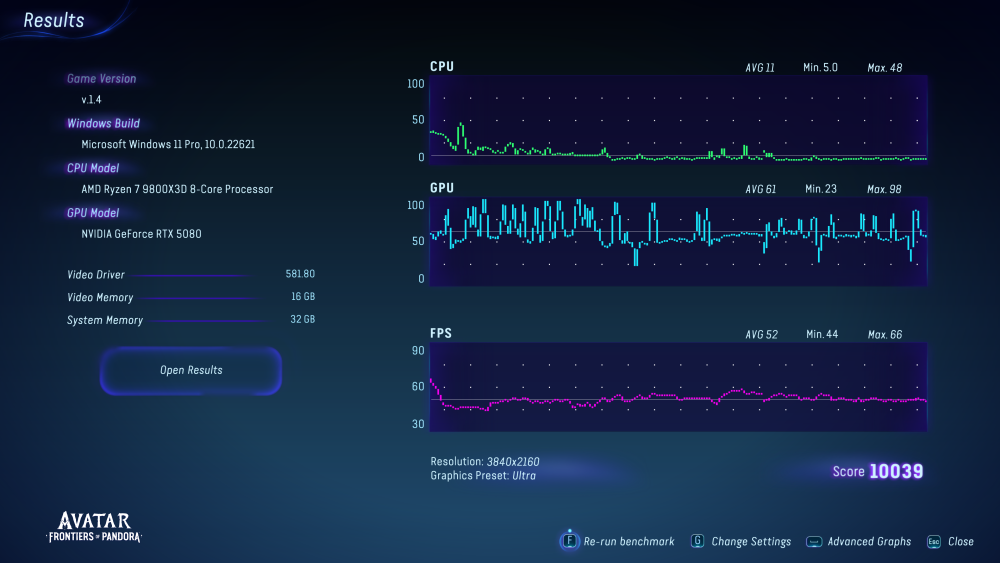The width and height of the screenshot is (1000, 563).
Task: Select the AMD Ryzen 7 9800X3D processor text
Action: (x=177, y=189)
